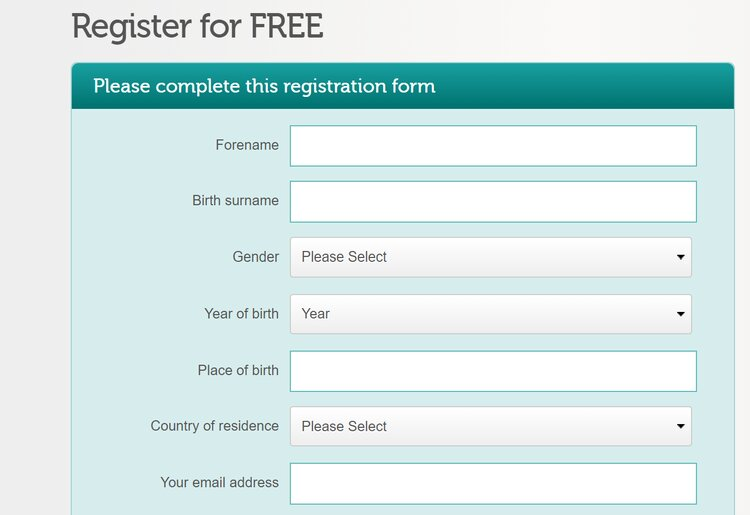Click the 'Place of birth' label
Image resolution: width=750 pixels, height=515 pixels.
(x=238, y=370)
